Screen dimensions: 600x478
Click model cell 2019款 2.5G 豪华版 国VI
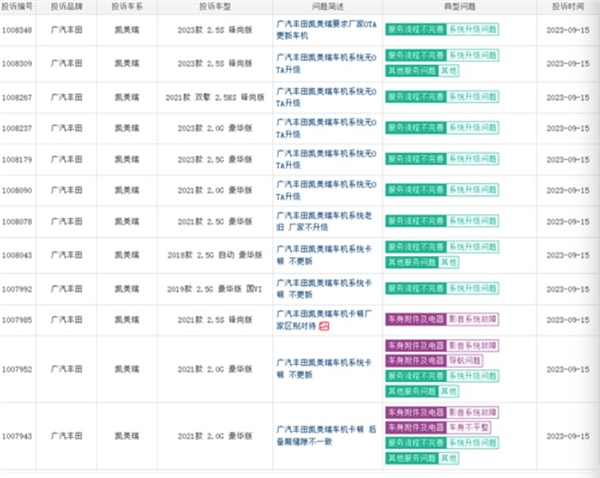point(215,289)
